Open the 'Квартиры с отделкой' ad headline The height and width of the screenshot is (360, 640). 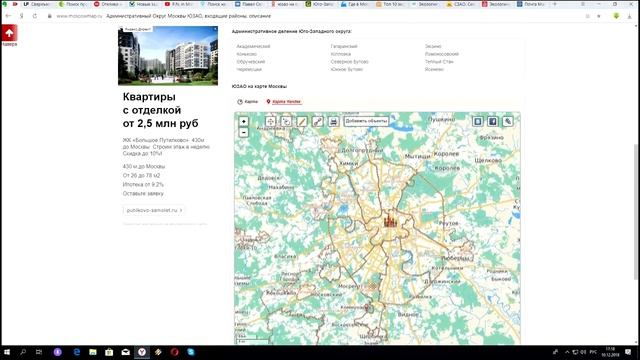[x=160, y=110]
